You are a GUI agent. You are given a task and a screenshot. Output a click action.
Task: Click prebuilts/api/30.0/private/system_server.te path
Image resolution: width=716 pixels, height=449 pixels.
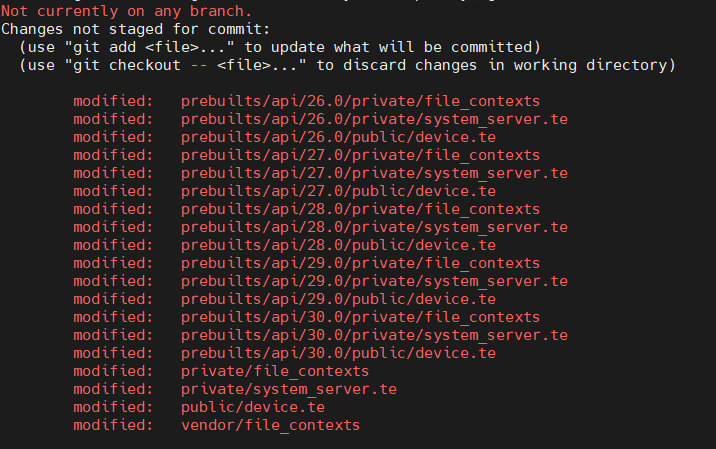(374, 335)
